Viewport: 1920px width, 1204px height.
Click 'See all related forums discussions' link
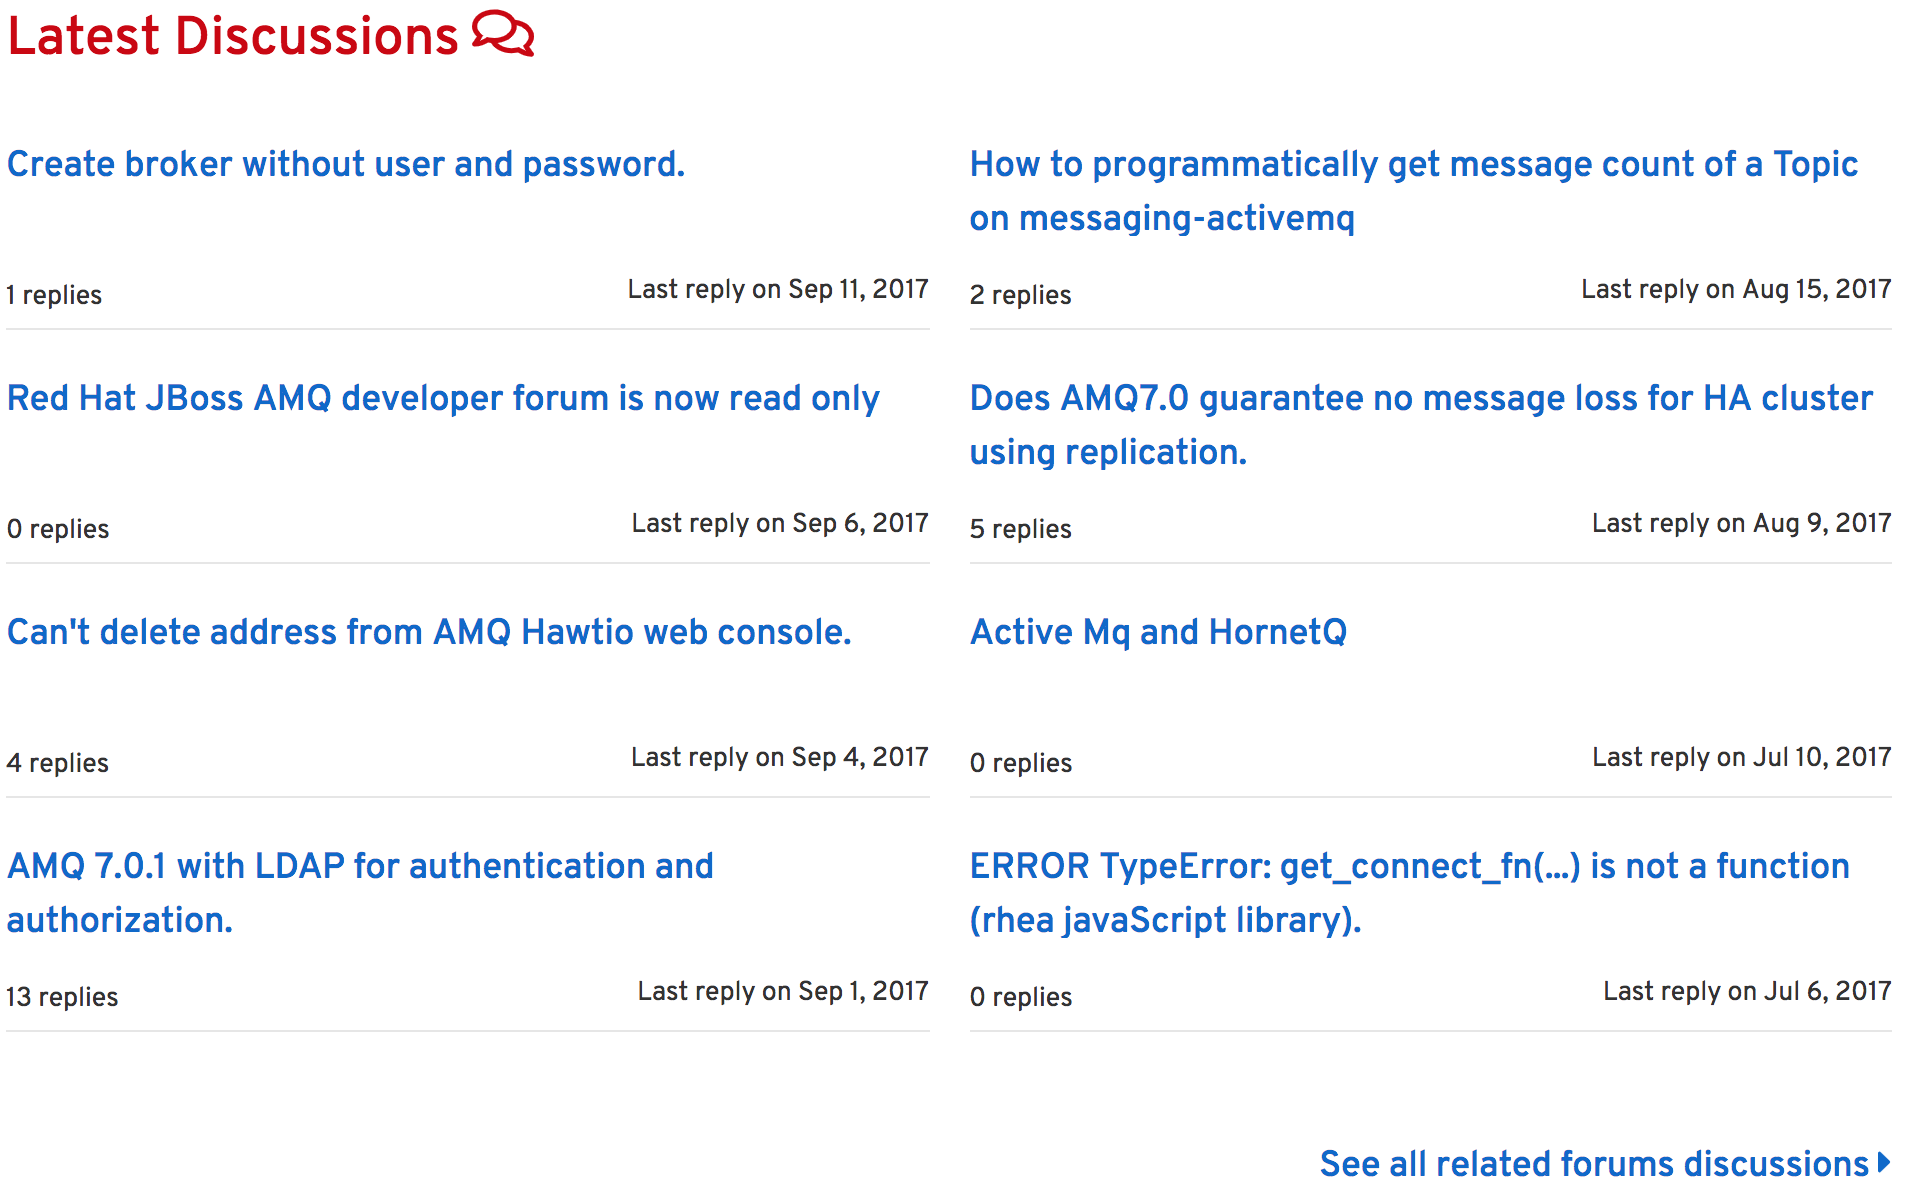click(x=1594, y=1164)
